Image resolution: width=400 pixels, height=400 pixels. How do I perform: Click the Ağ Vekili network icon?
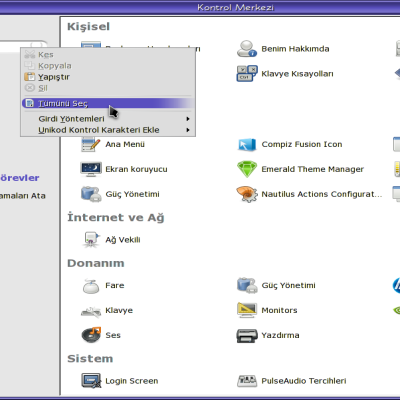pos(91,240)
